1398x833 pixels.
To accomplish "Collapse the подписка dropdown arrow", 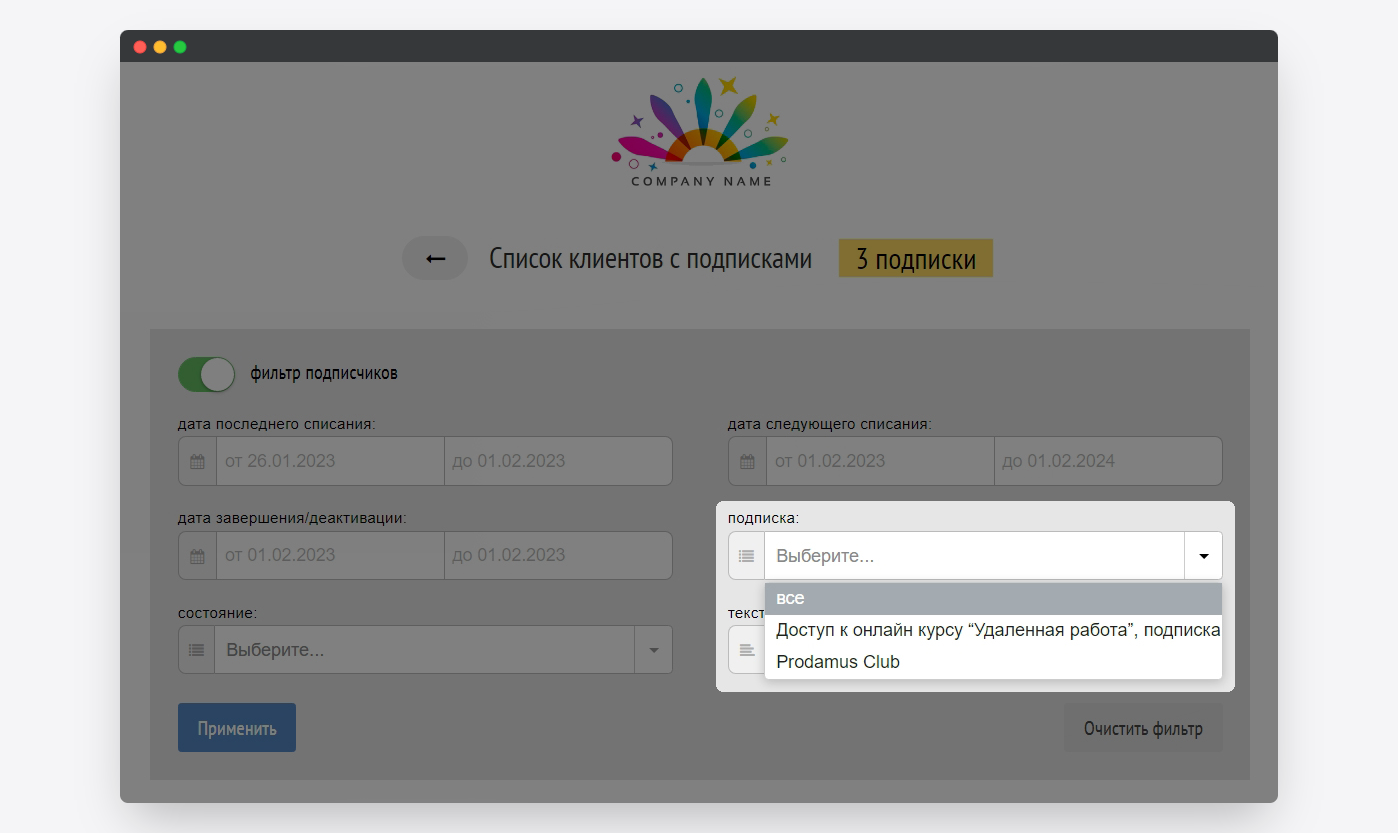I will click(x=1203, y=556).
